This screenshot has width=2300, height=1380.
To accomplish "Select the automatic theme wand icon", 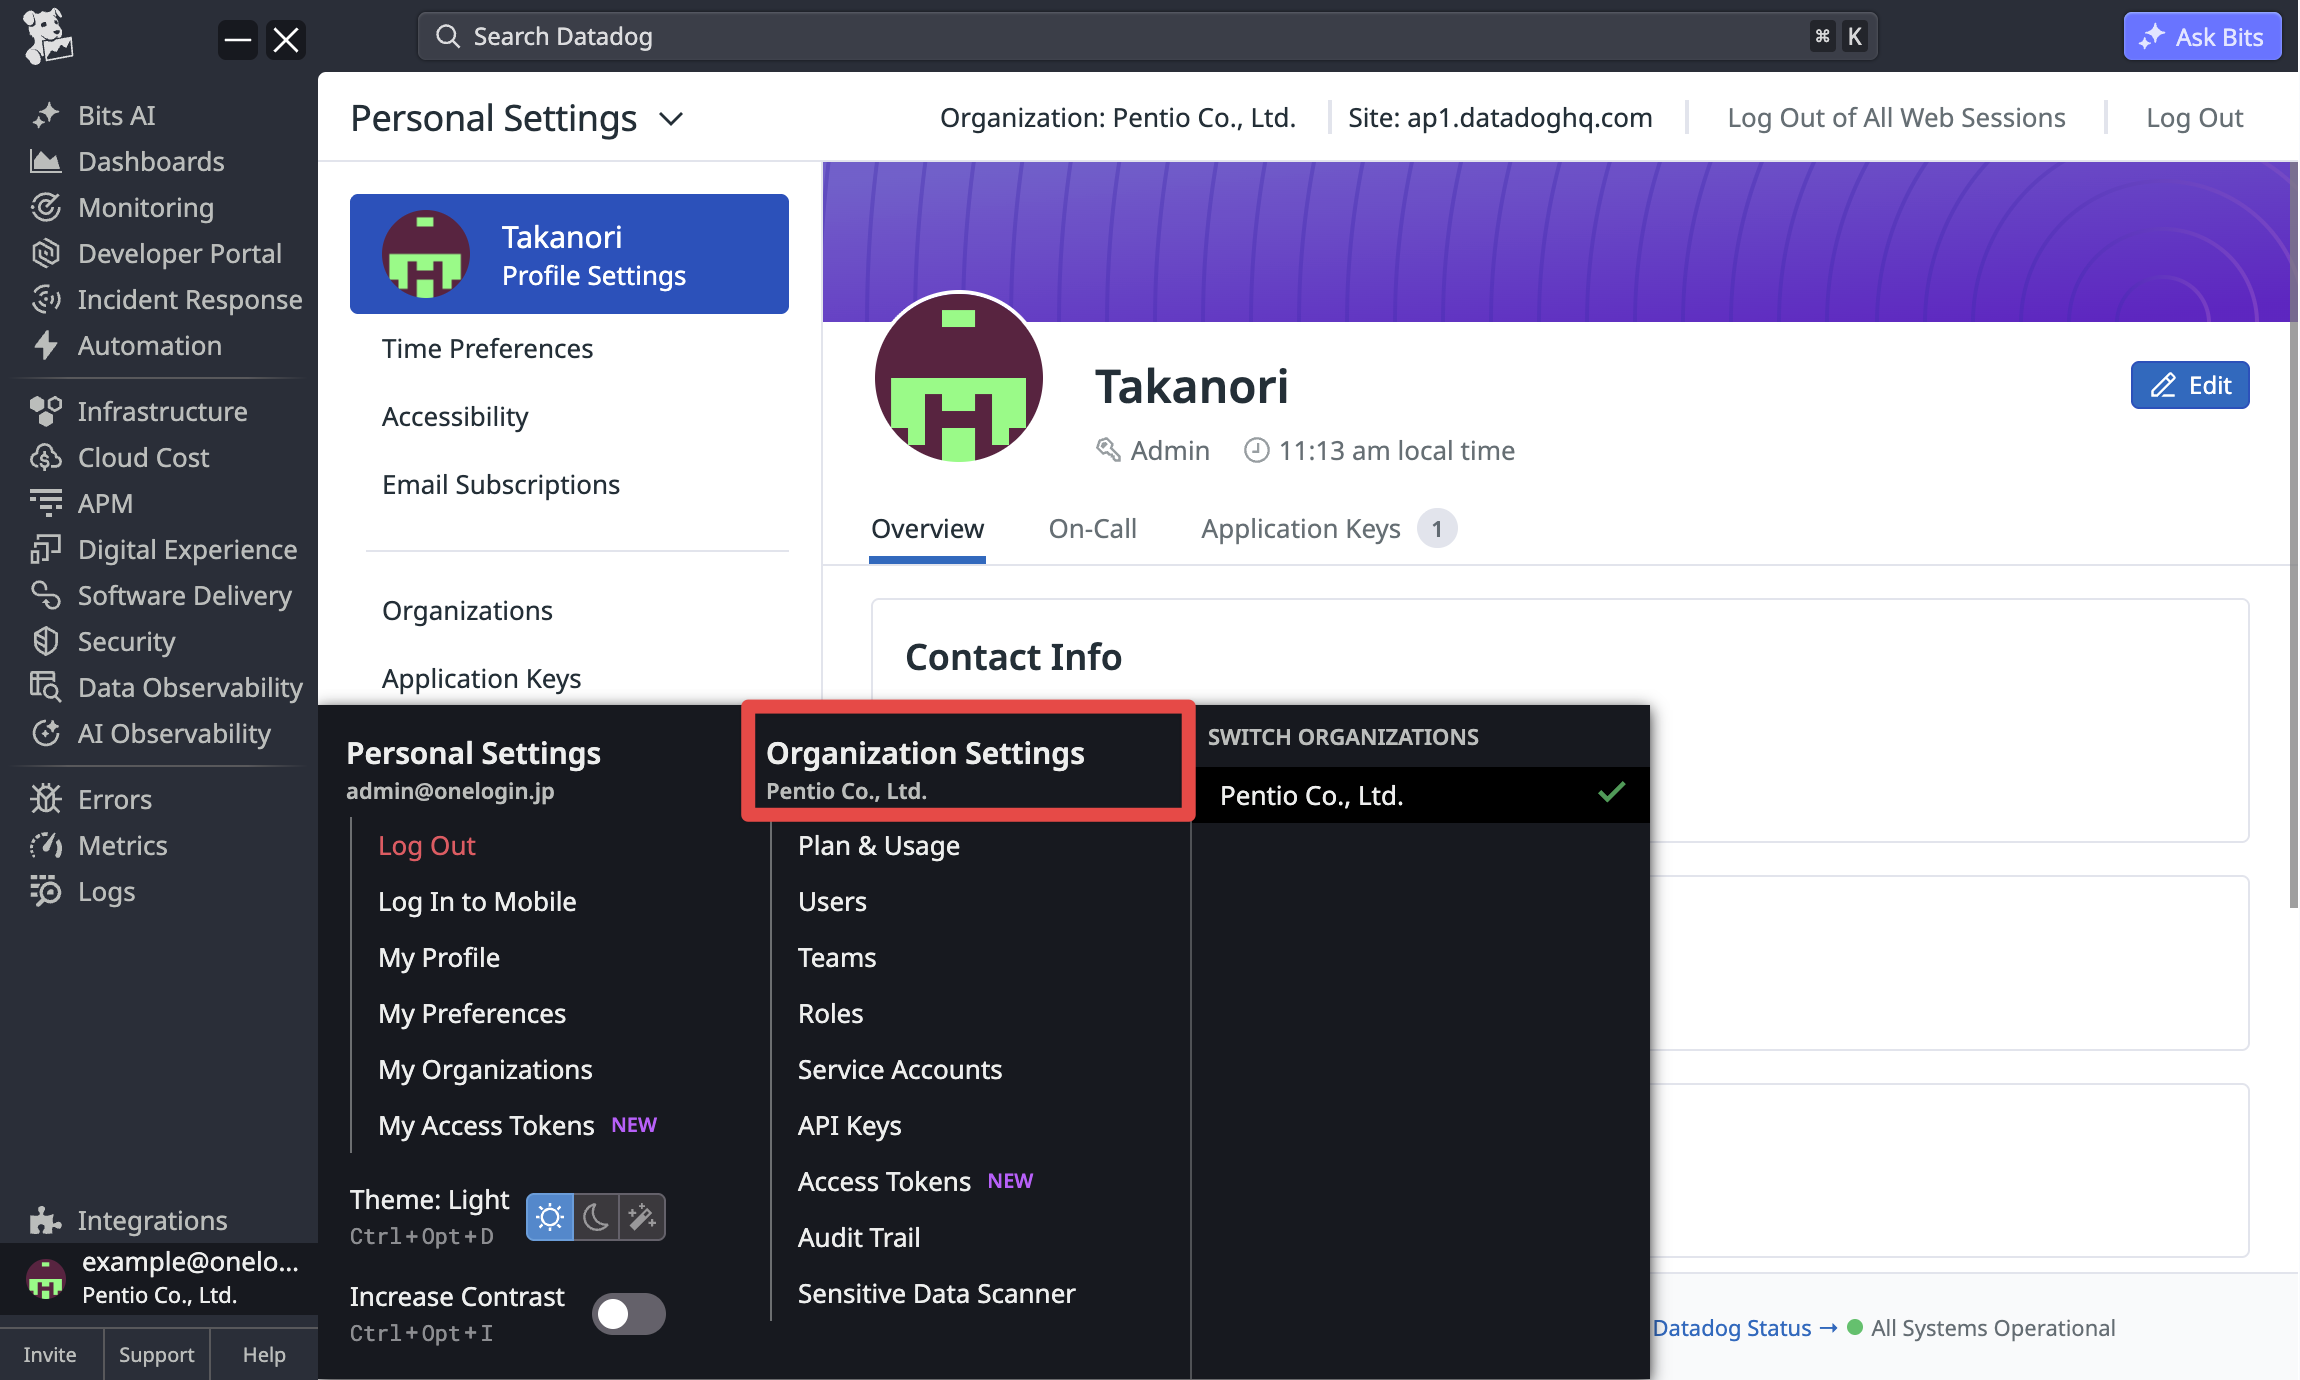I will pyautogui.click(x=642, y=1217).
